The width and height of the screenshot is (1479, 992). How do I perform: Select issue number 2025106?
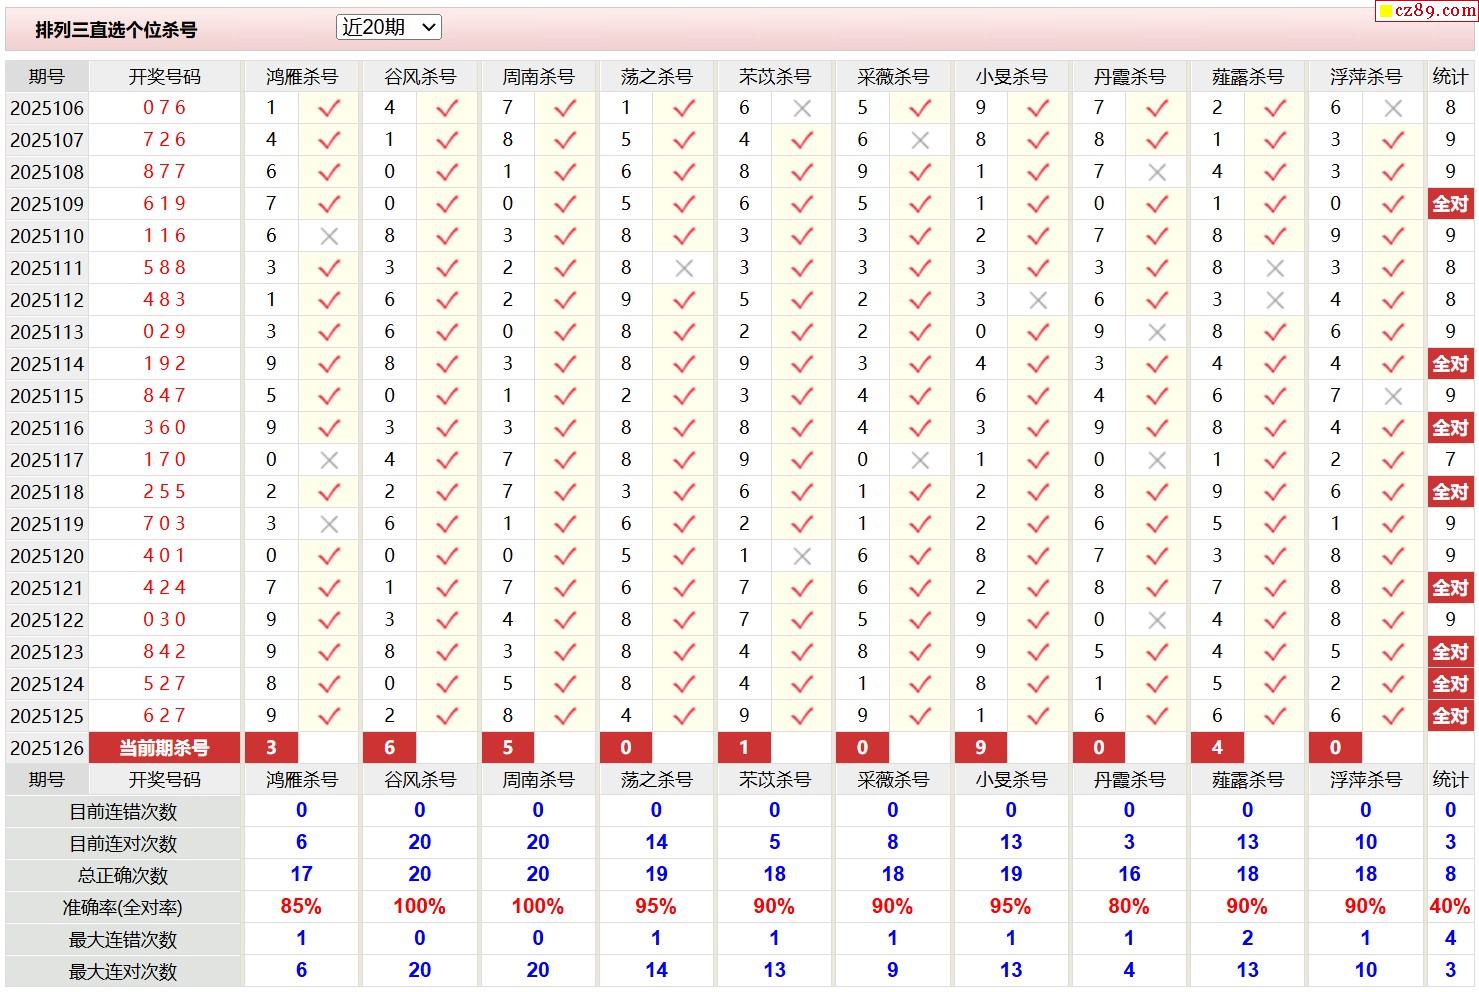pos(47,108)
